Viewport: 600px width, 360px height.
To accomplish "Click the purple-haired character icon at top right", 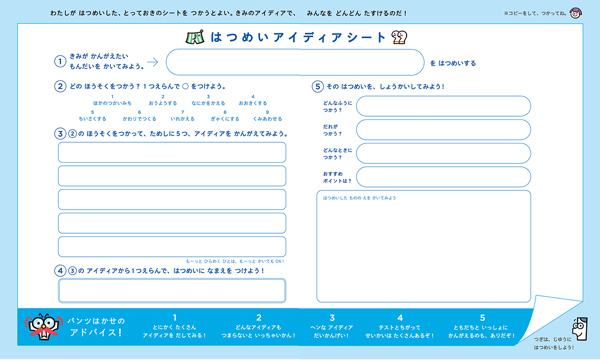I will click(575, 13).
